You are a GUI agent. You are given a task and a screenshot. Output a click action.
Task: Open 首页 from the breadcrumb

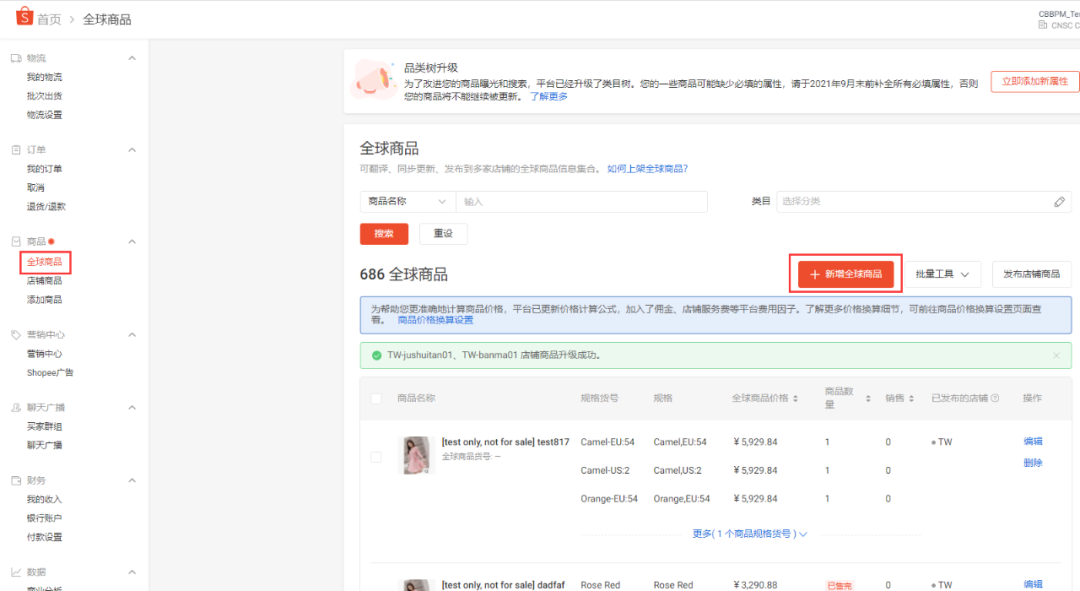point(49,17)
